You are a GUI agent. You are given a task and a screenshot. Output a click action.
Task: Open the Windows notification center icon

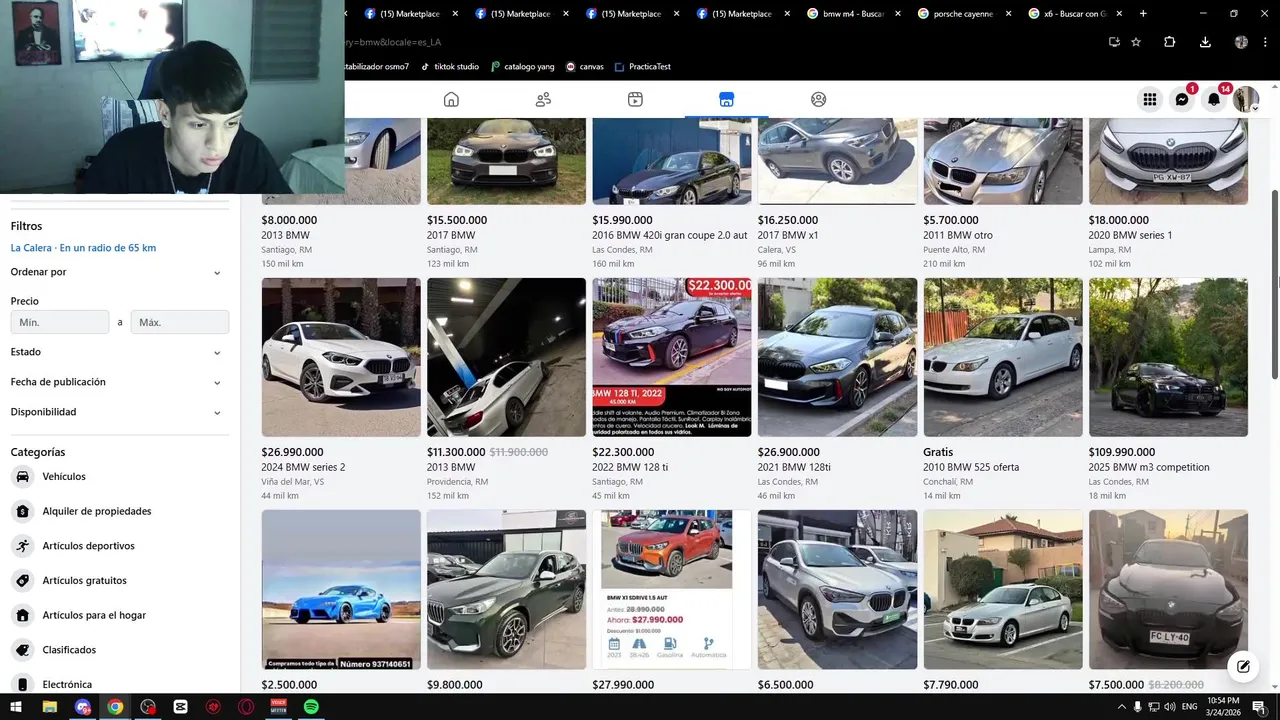point(1258,707)
